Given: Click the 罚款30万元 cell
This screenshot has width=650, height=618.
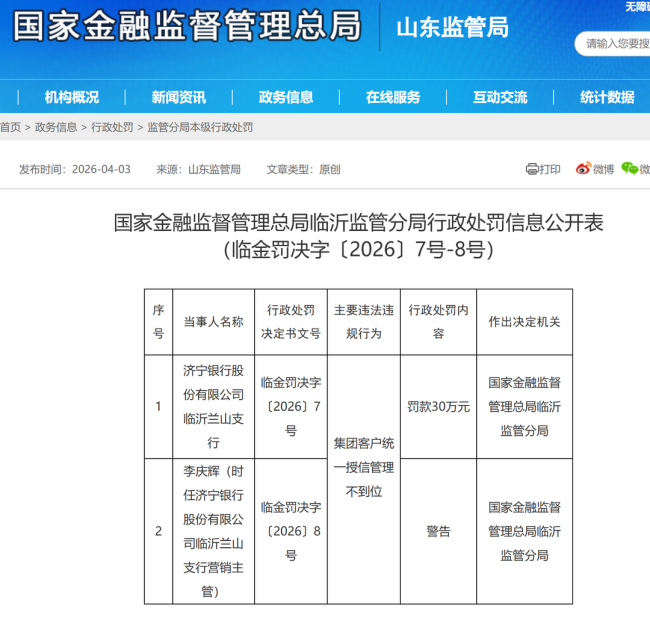Looking at the screenshot, I should point(439,407).
